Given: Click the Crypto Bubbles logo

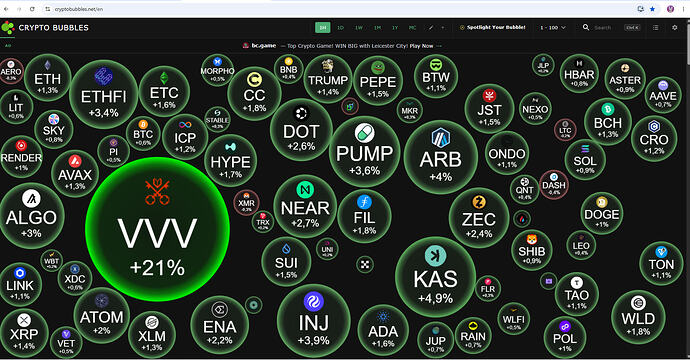Looking at the screenshot, I should point(45,27).
